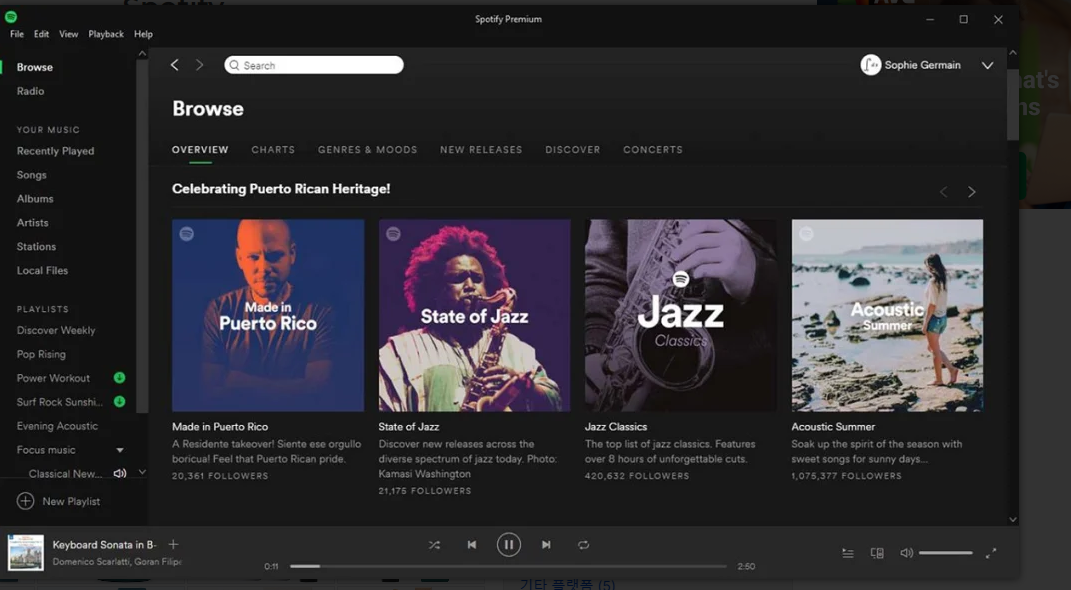Skip to next track
1071x590 pixels.
[546, 545]
